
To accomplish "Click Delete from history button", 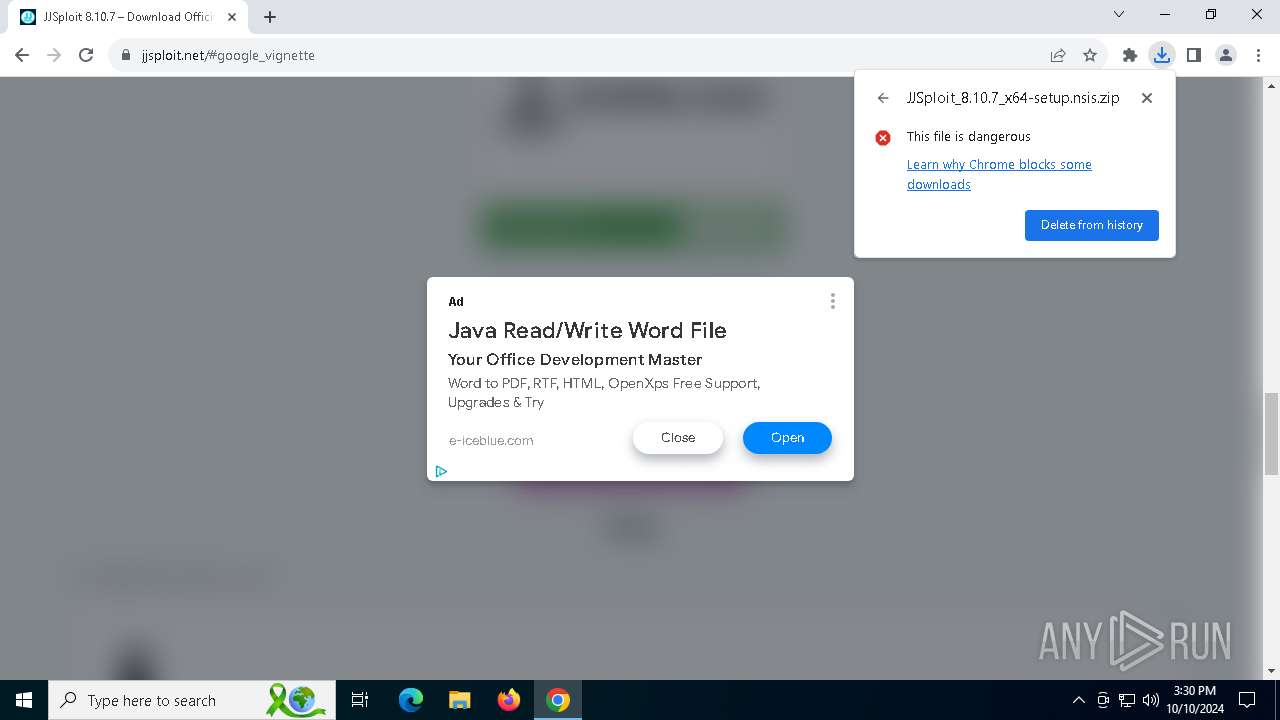I will 1092,225.
